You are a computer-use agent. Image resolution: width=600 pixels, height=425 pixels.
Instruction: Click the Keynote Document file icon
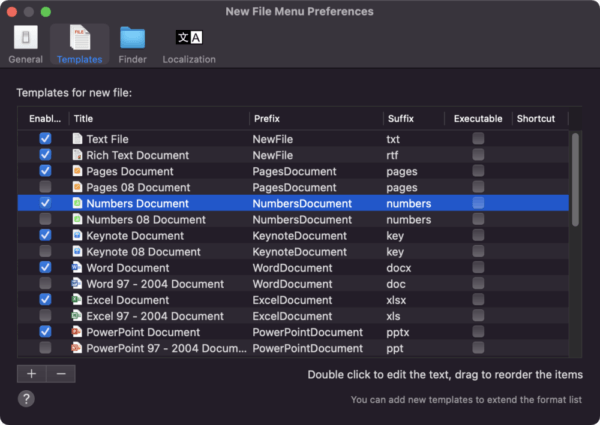coord(77,235)
